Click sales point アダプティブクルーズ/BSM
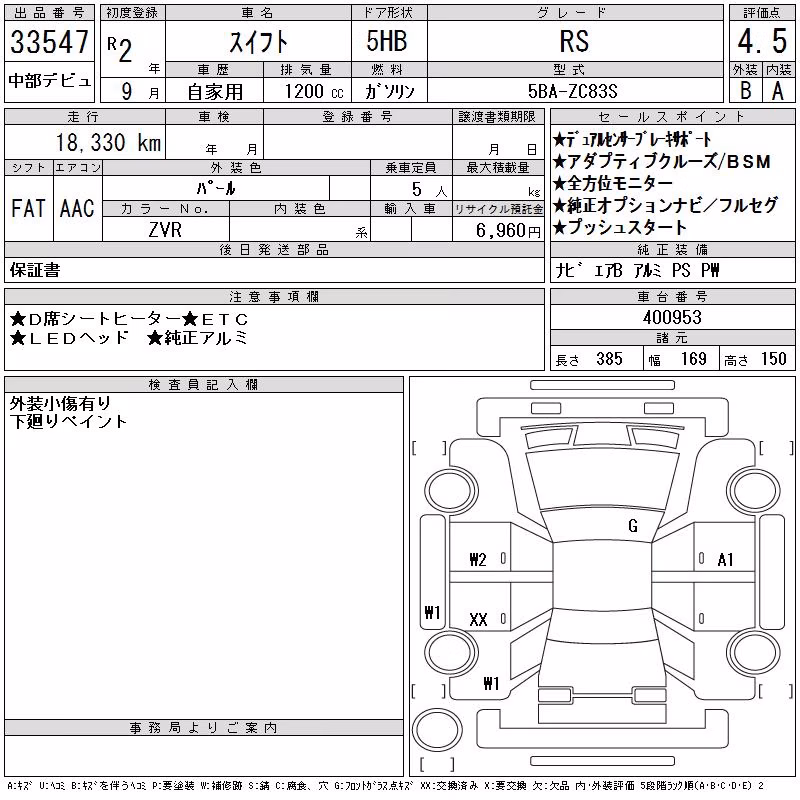This screenshot has width=800, height=800. (662, 161)
